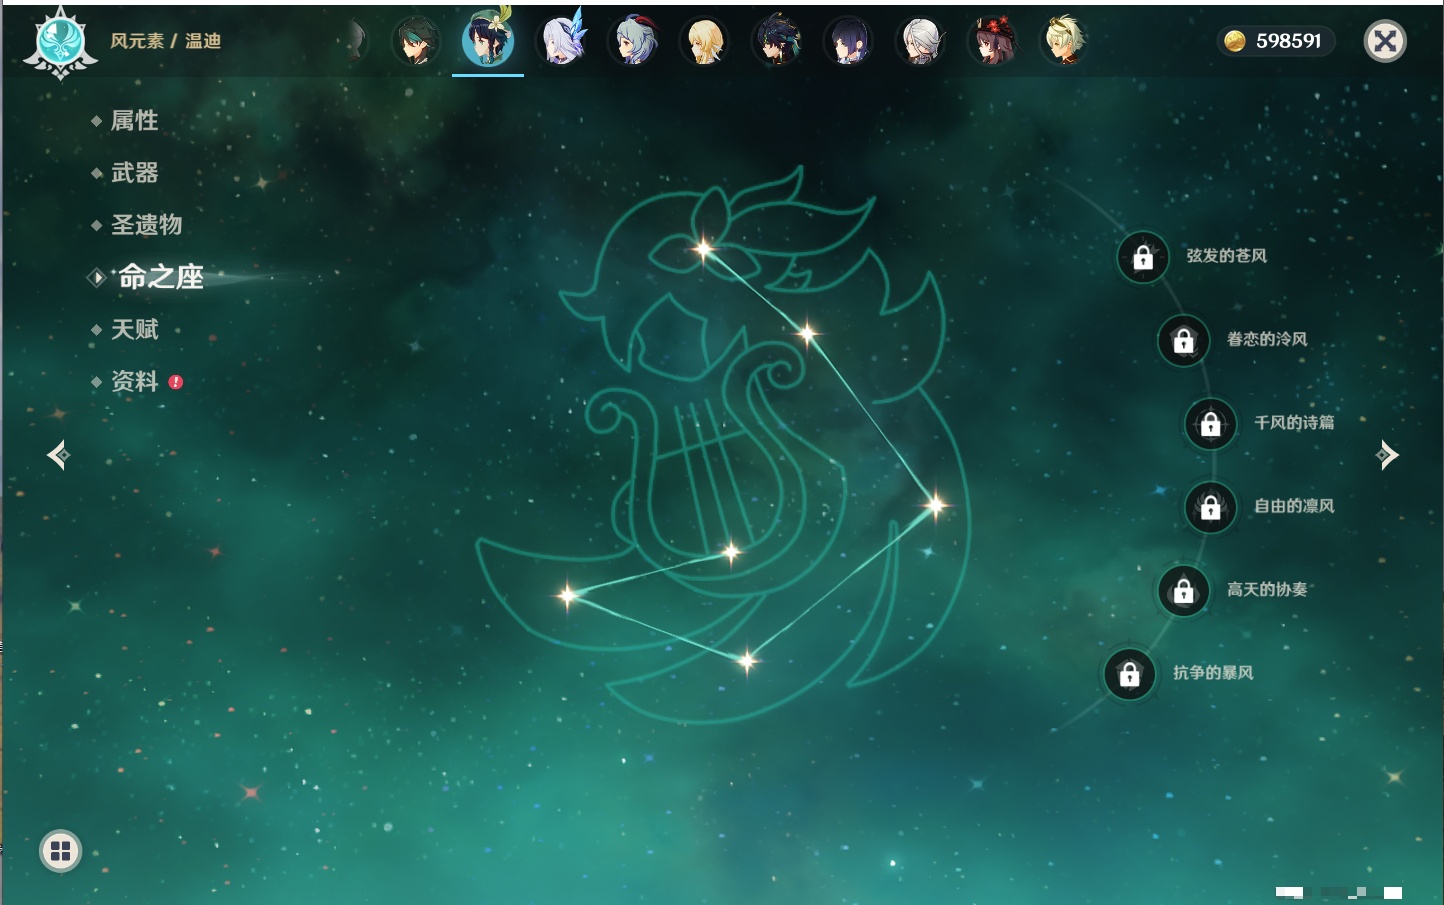Choose the blonde Lumine character portrait
This screenshot has height=905, width=1444.
click(704, 41)
